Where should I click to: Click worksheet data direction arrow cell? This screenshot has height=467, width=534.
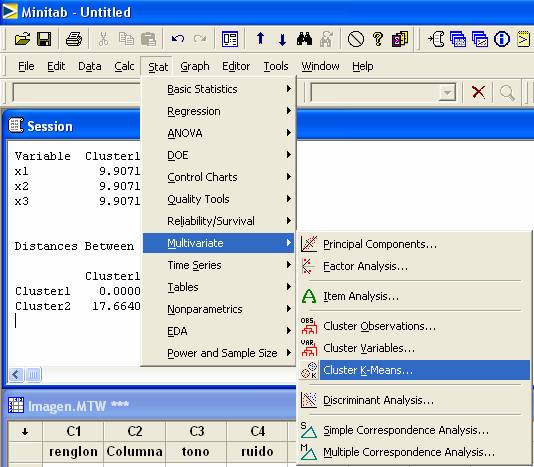(x=25, y=432)
